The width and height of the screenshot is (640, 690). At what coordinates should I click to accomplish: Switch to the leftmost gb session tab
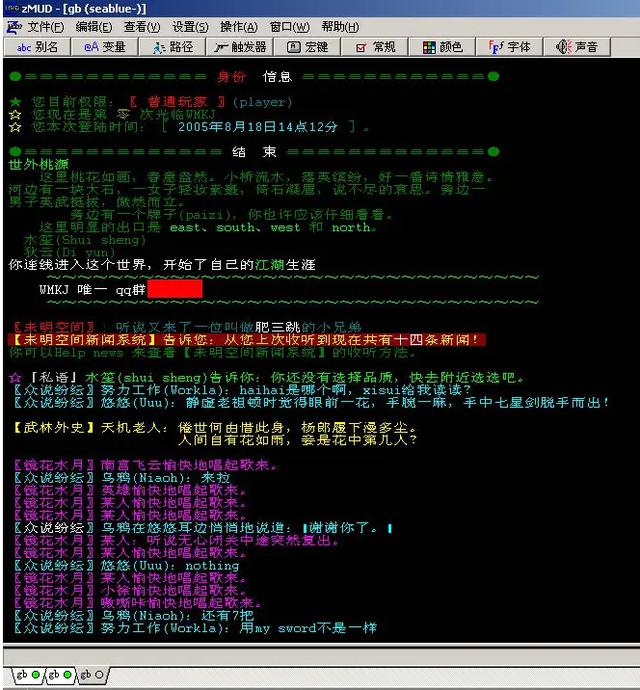25,676
